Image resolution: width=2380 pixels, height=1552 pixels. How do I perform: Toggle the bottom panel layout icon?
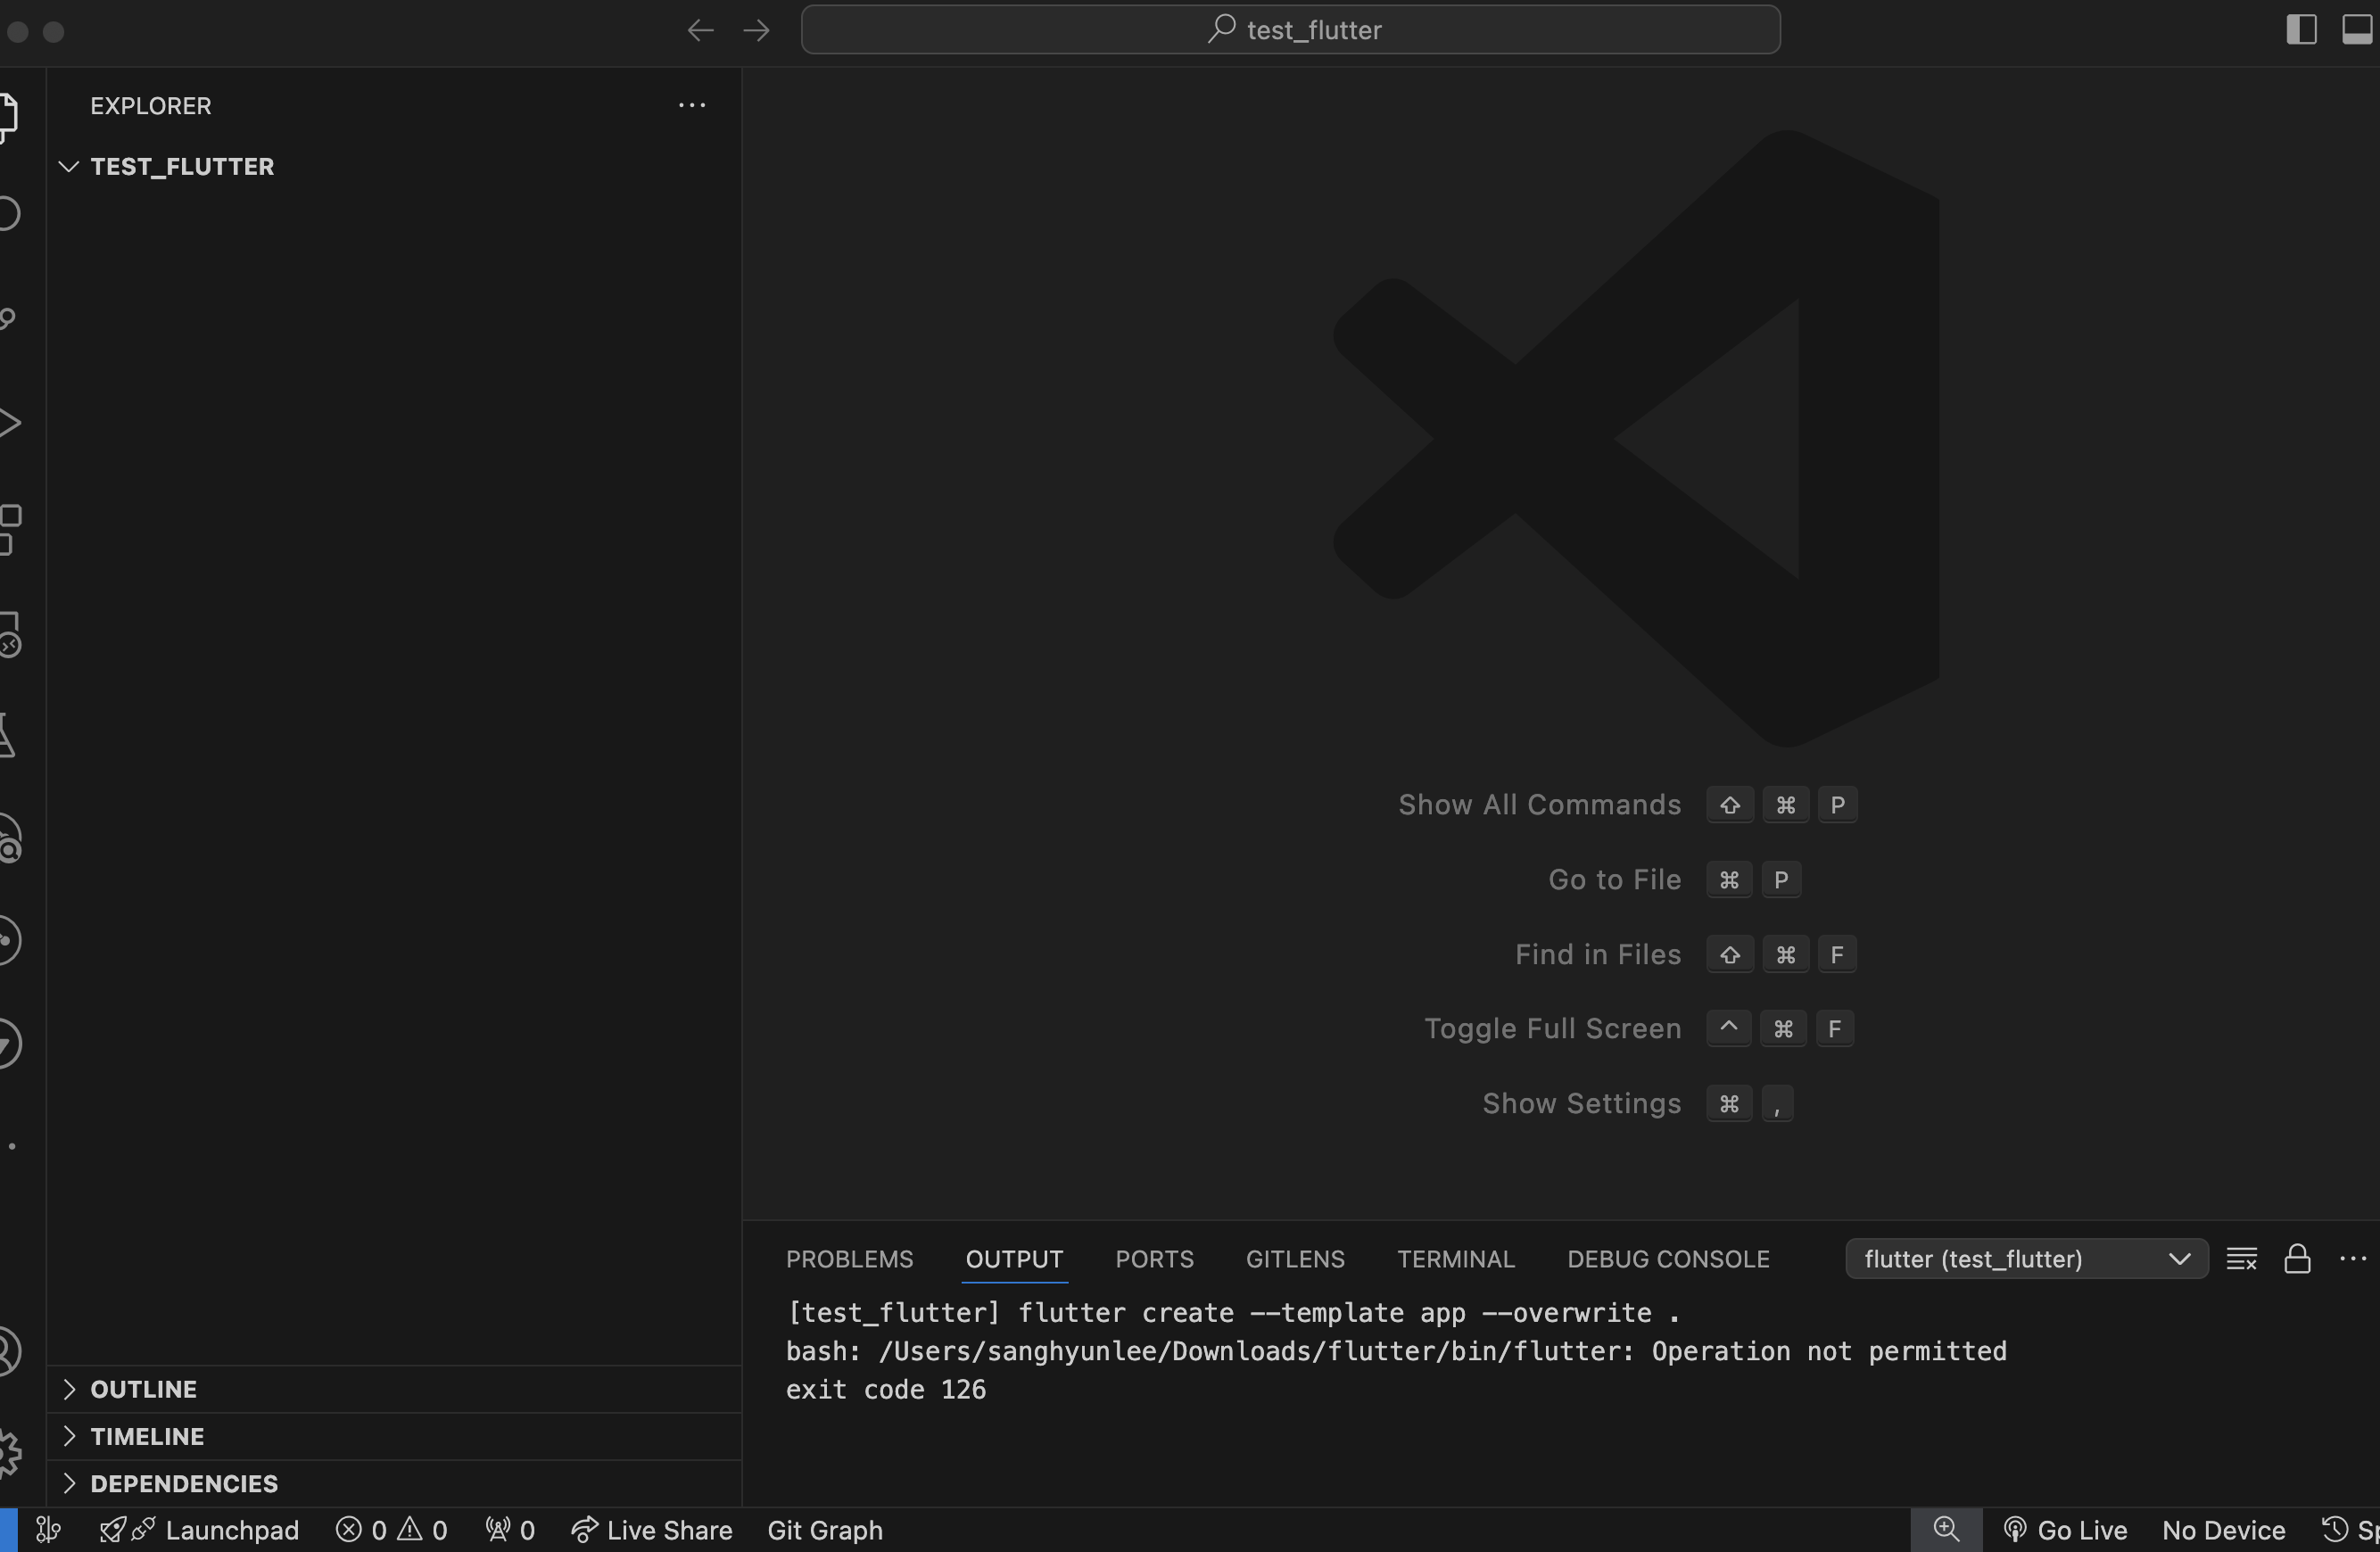[2358, 30]
